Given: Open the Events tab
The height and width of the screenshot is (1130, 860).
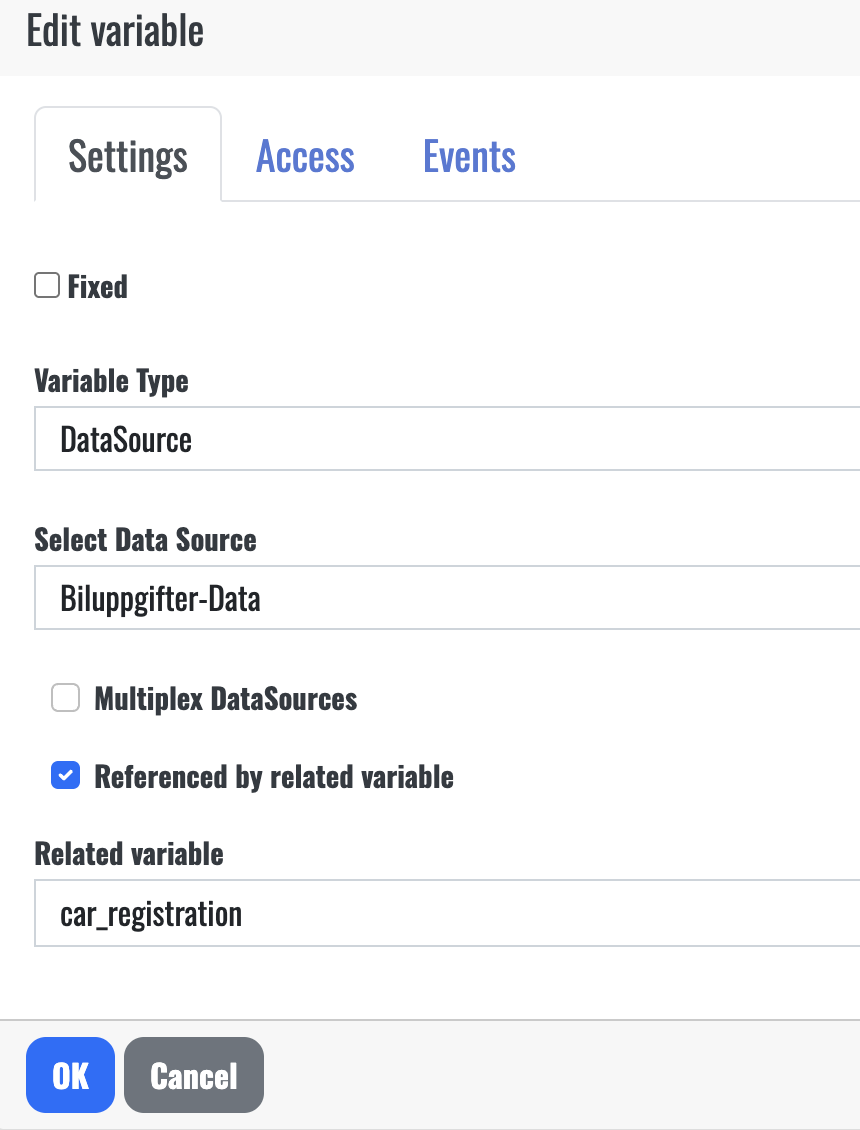Looking at the screenshot, I should pyautogui.click(x=469, y=157).
